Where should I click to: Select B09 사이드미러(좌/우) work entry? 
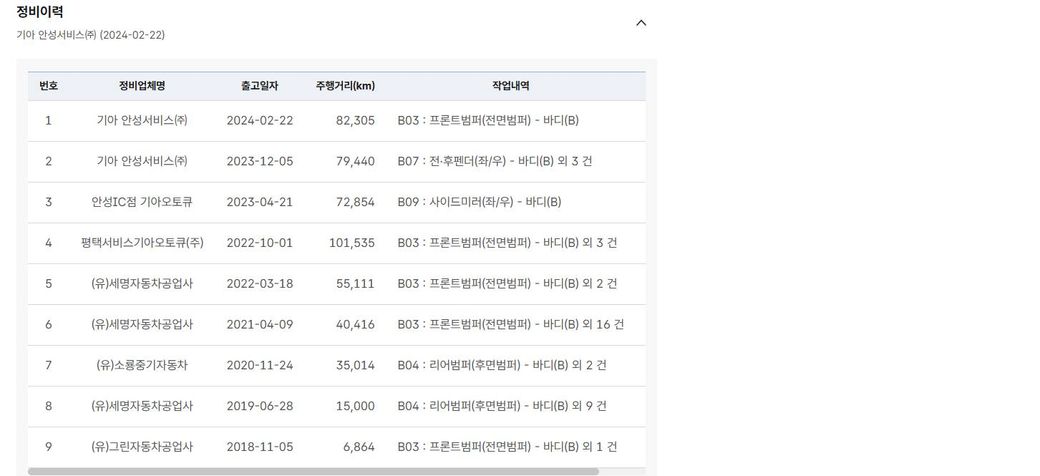[x=479, y=203]
